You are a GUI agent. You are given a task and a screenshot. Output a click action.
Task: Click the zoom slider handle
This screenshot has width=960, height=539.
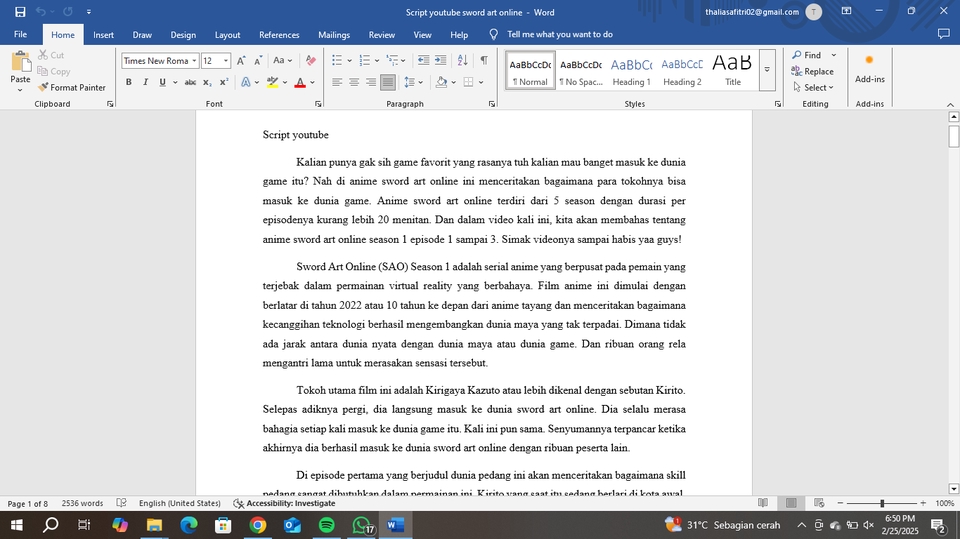882,503
